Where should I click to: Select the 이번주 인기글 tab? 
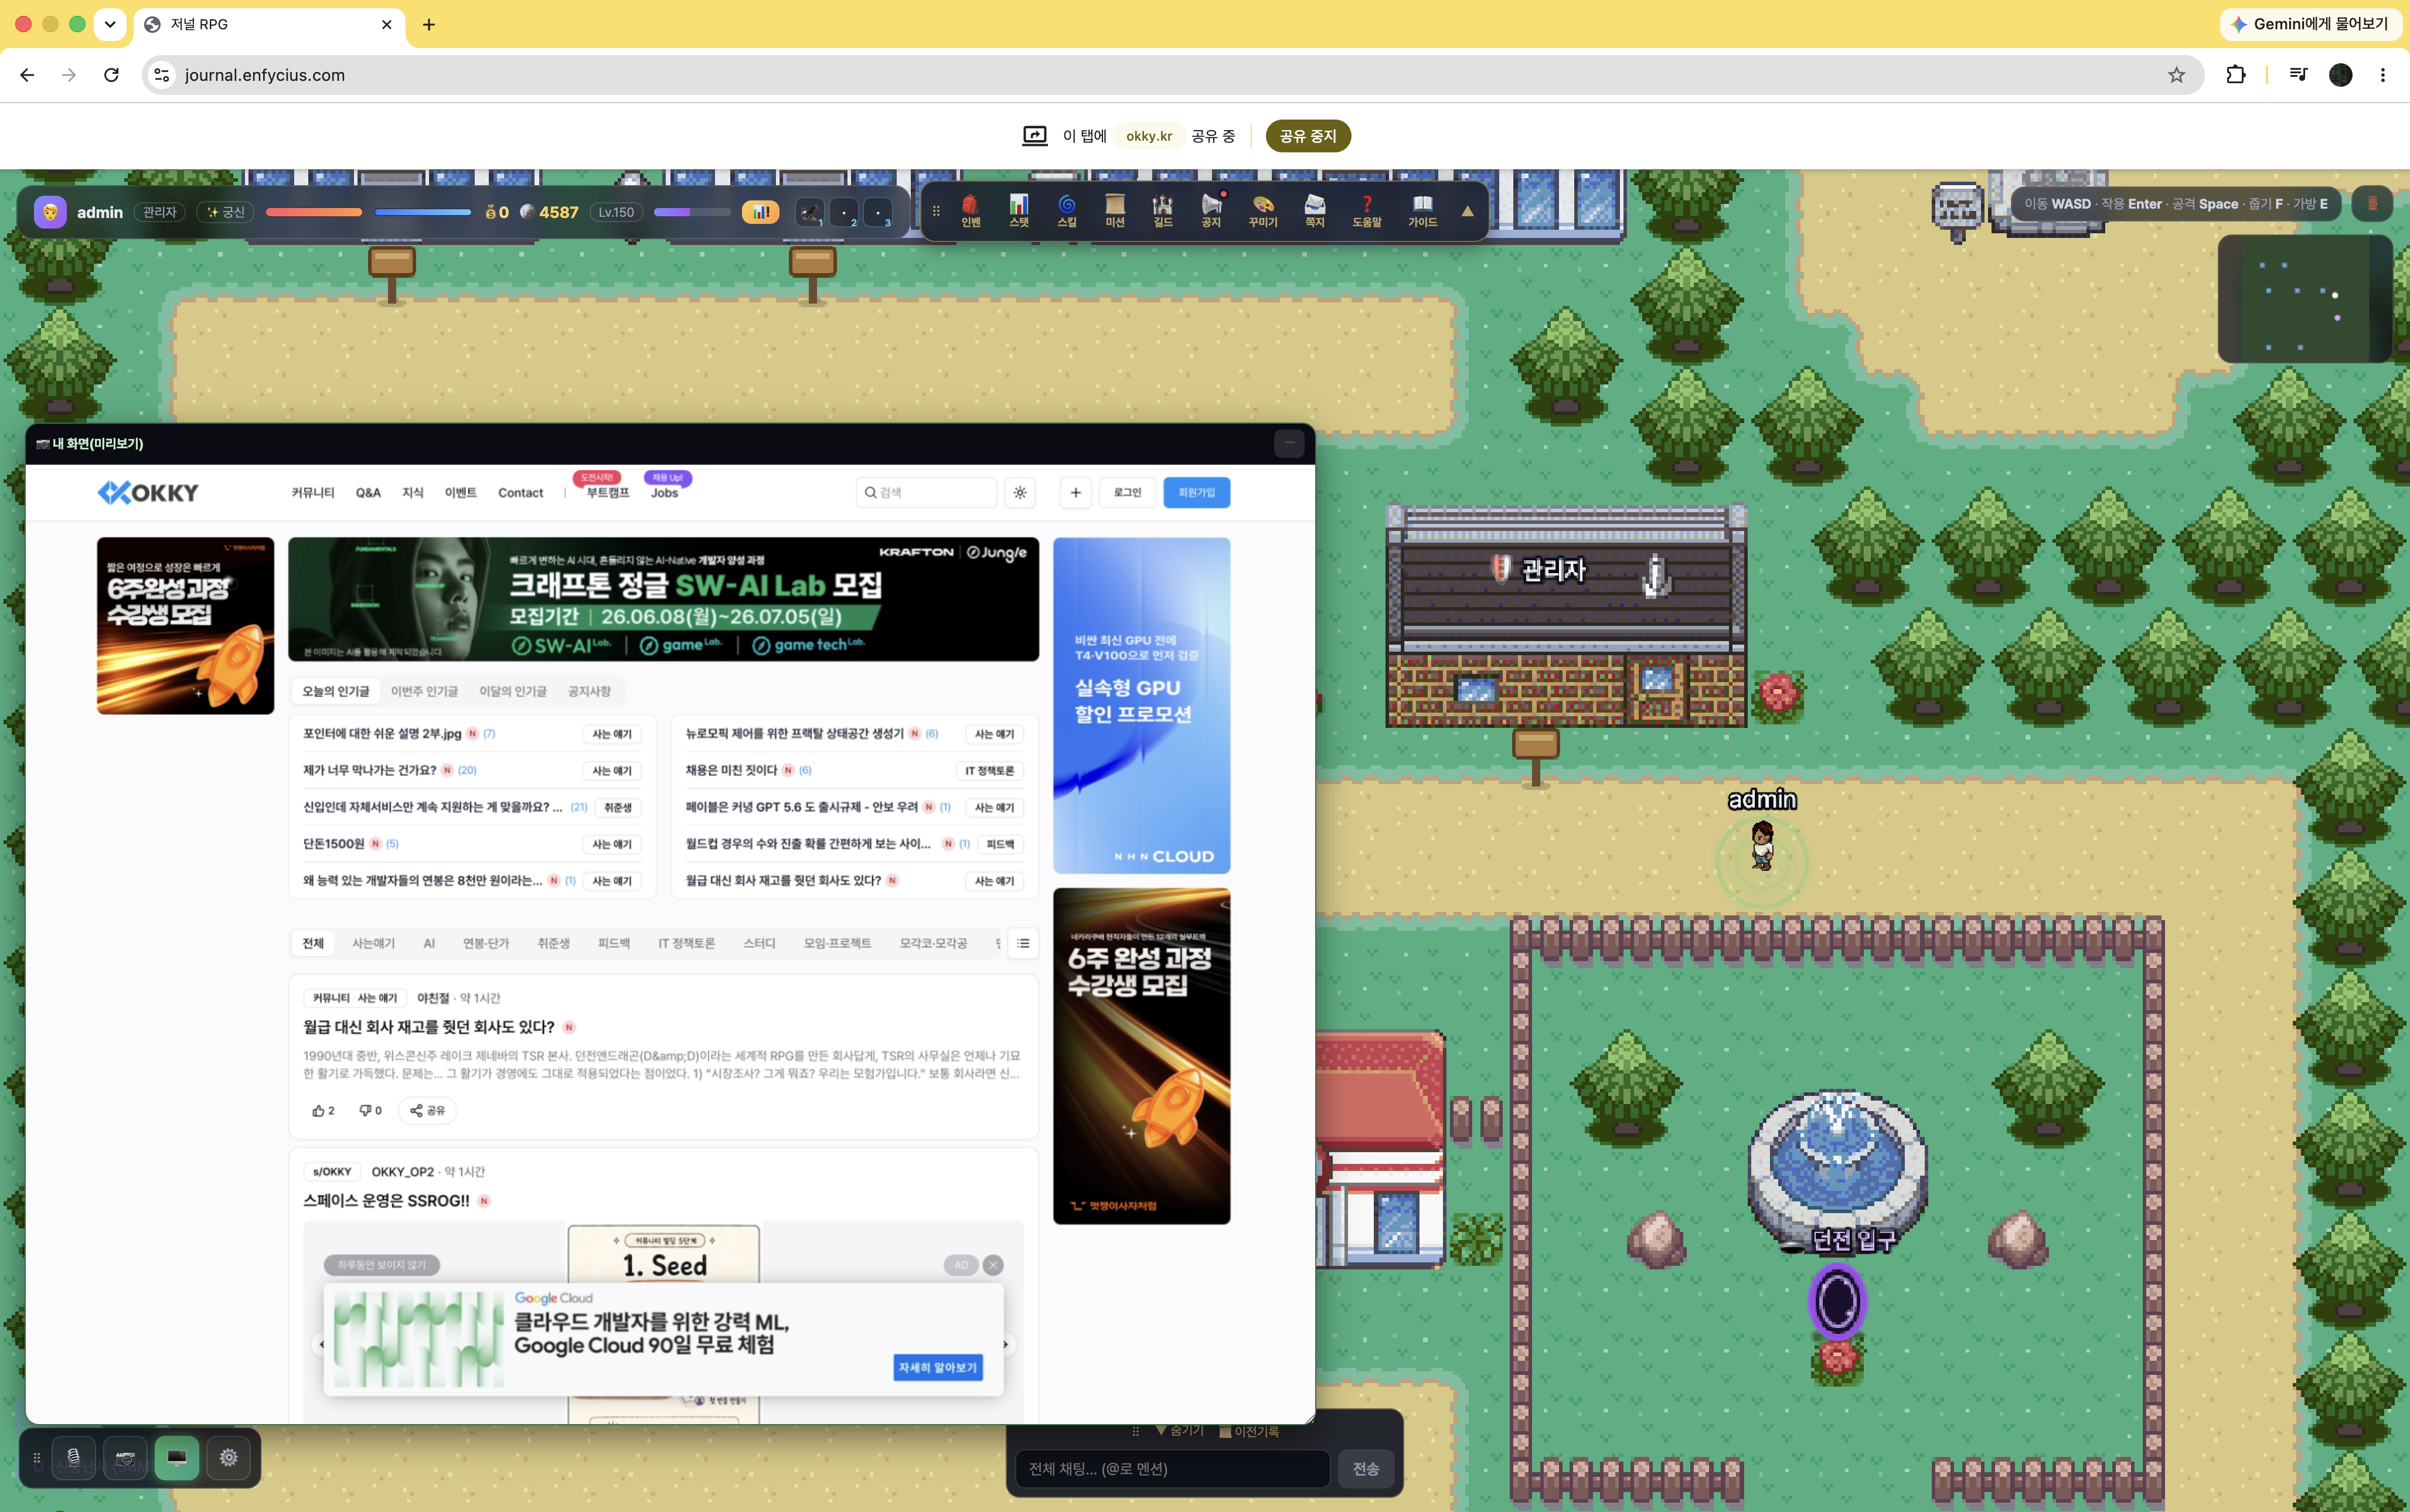(x=424, y=691)
